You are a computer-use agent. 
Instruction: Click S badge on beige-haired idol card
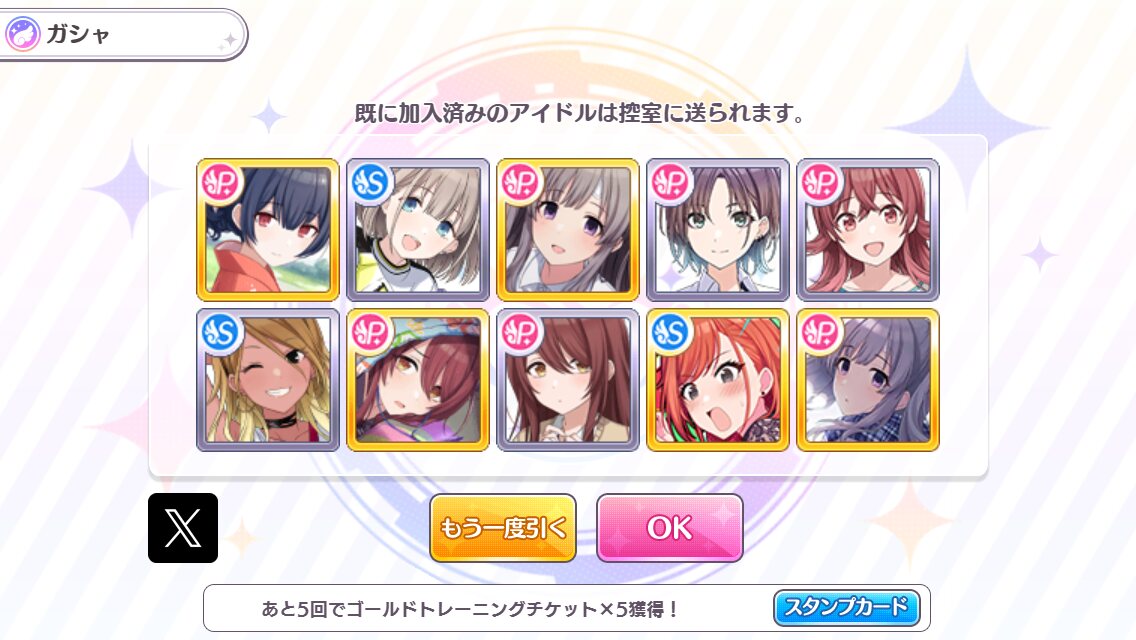pyautogui.click(x=371, y=183)
